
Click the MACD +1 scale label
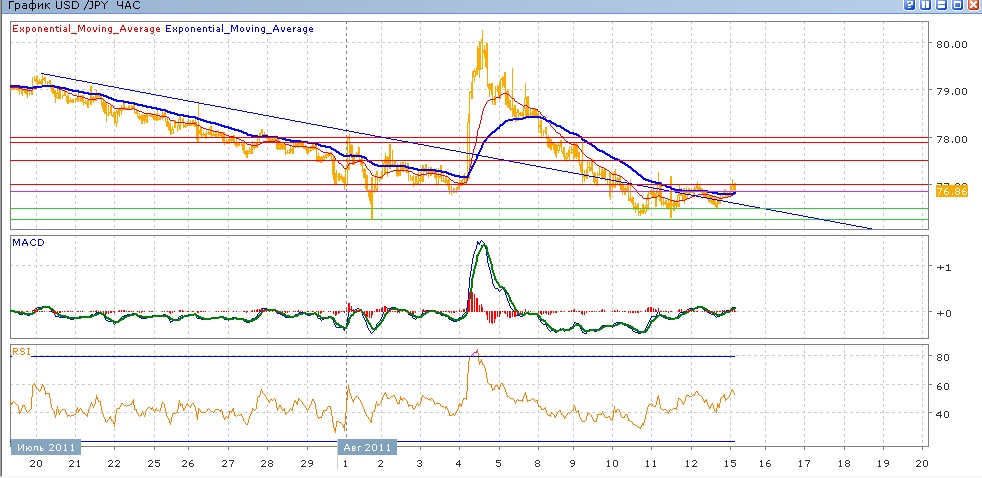coord(943,268)
